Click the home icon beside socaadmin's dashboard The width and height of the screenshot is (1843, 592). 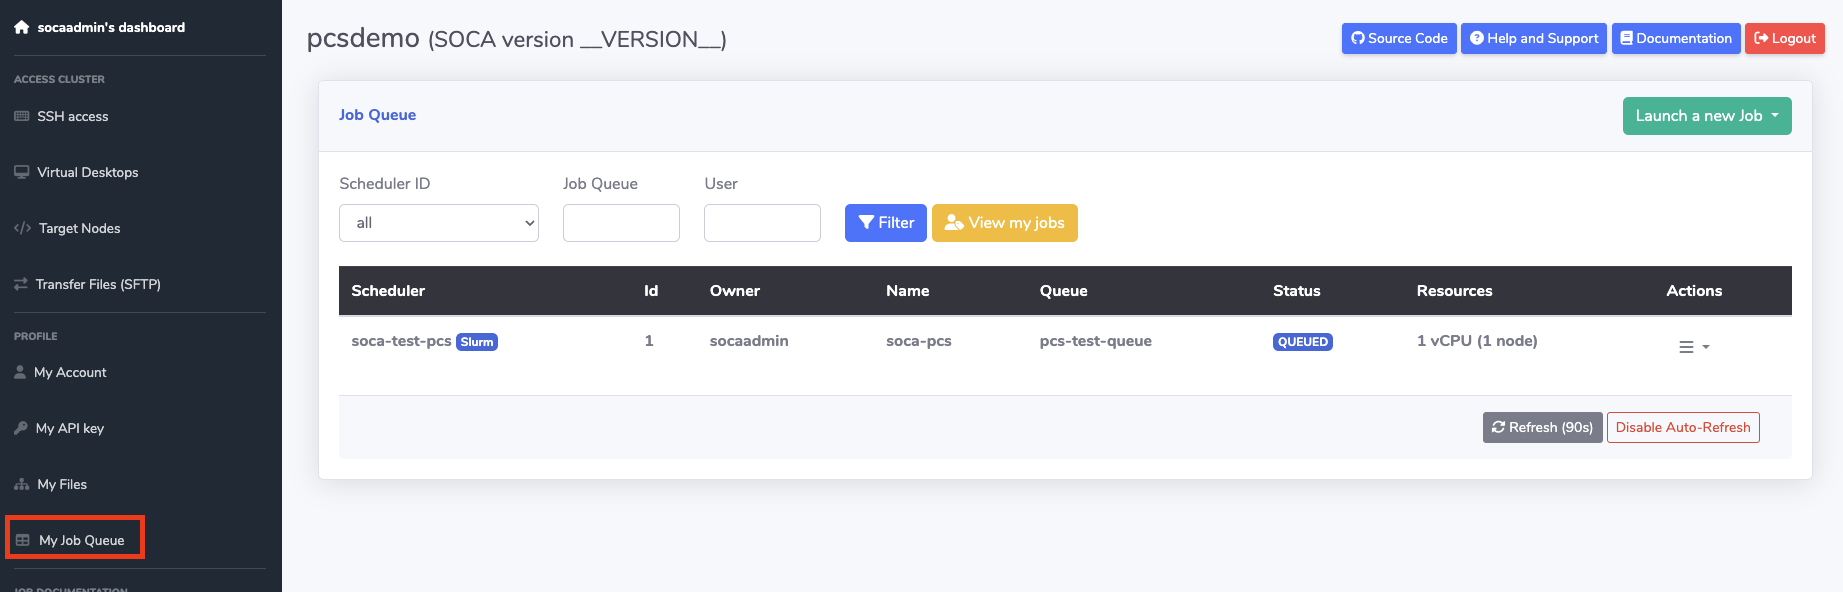[21, 27]
